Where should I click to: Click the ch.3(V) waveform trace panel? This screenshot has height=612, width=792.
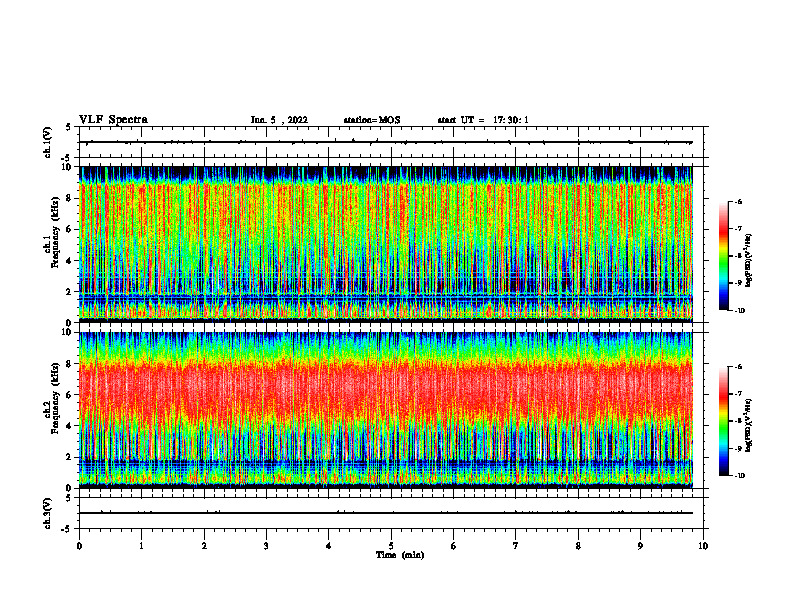click(x=391, y=513)
